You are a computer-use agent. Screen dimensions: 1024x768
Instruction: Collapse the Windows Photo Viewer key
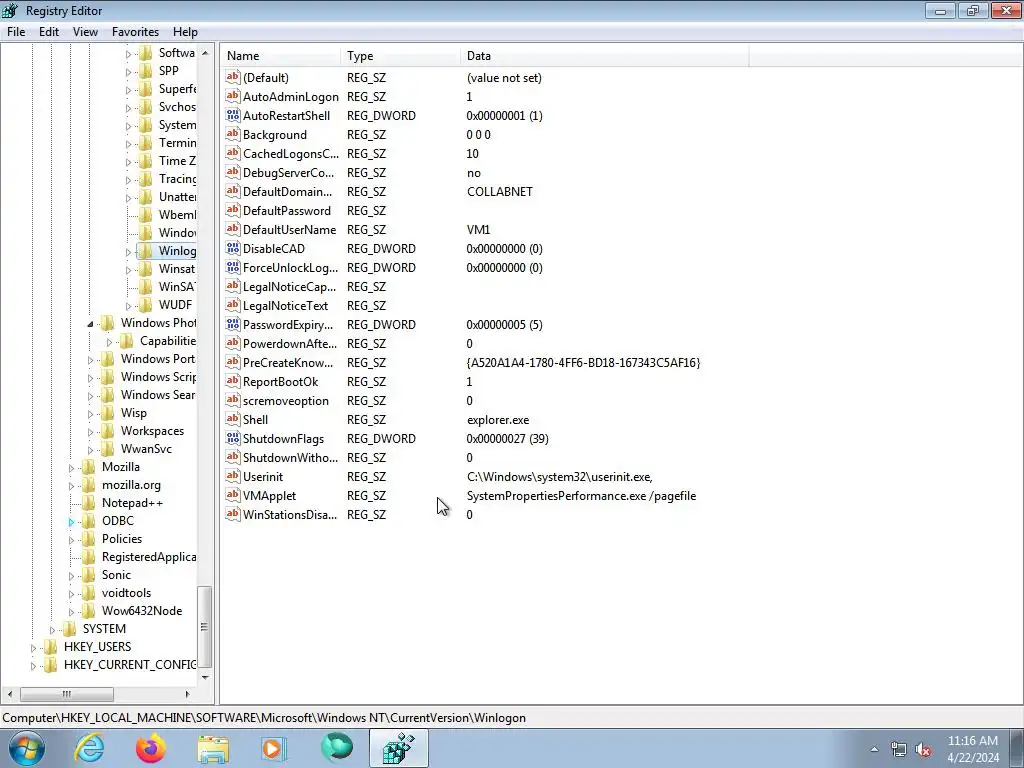click(90, 323)
